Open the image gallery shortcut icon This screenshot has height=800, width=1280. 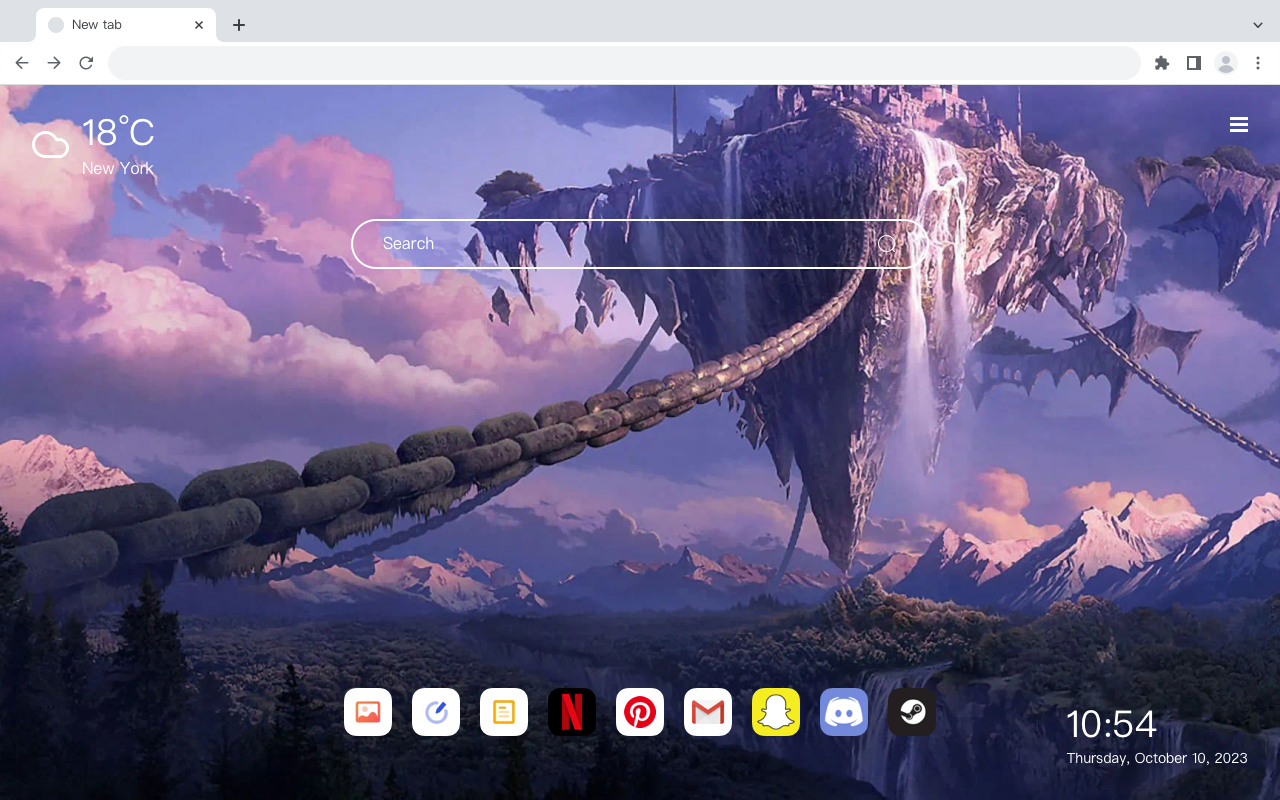point(368,712)
